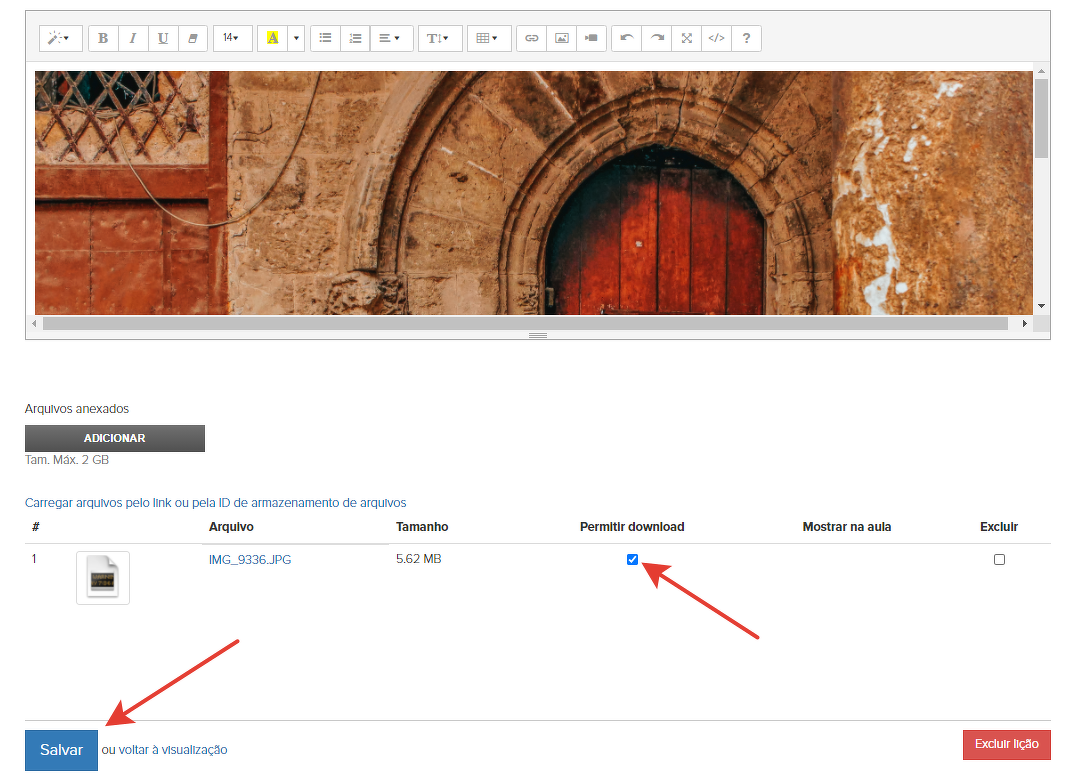
Task: Toggle bold formatting in the editor
Action: (x=103, y=38)
